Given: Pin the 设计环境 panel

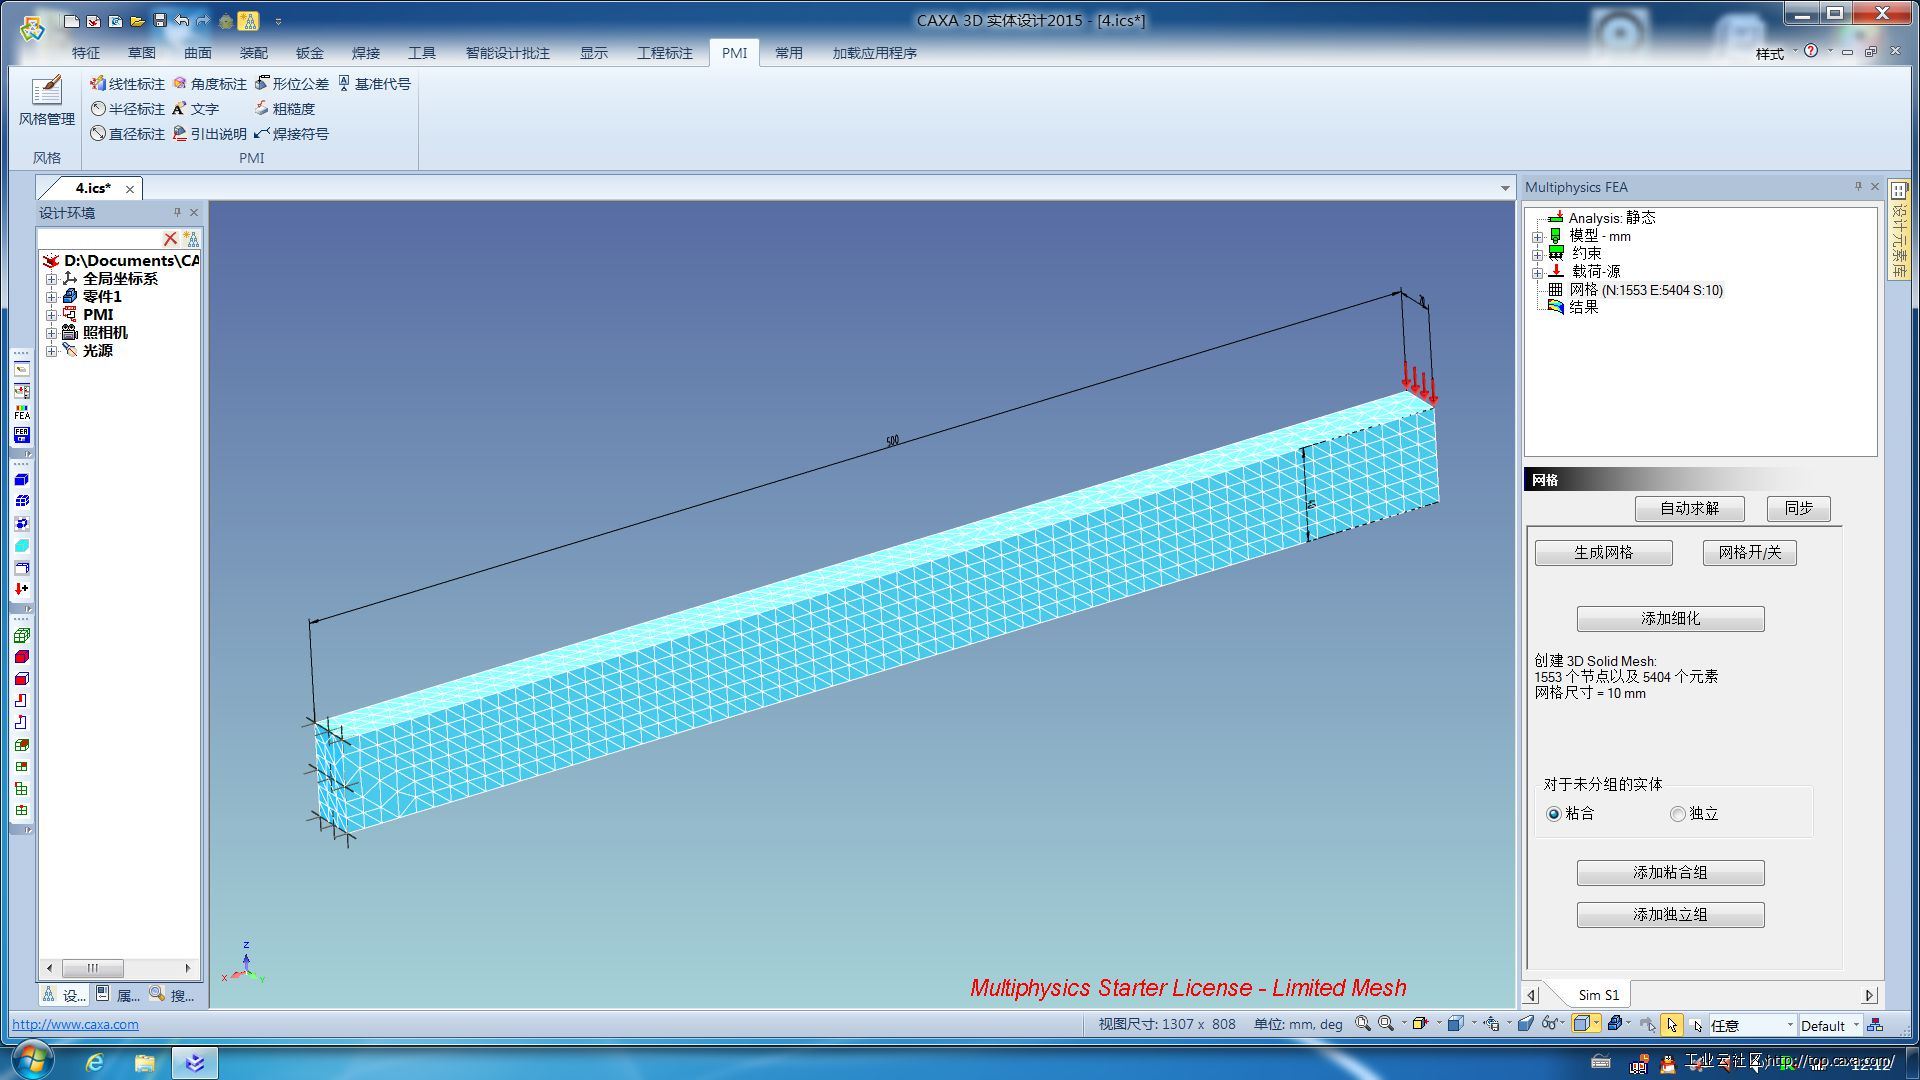Looking at the screenshot, I should pos(177,212).
